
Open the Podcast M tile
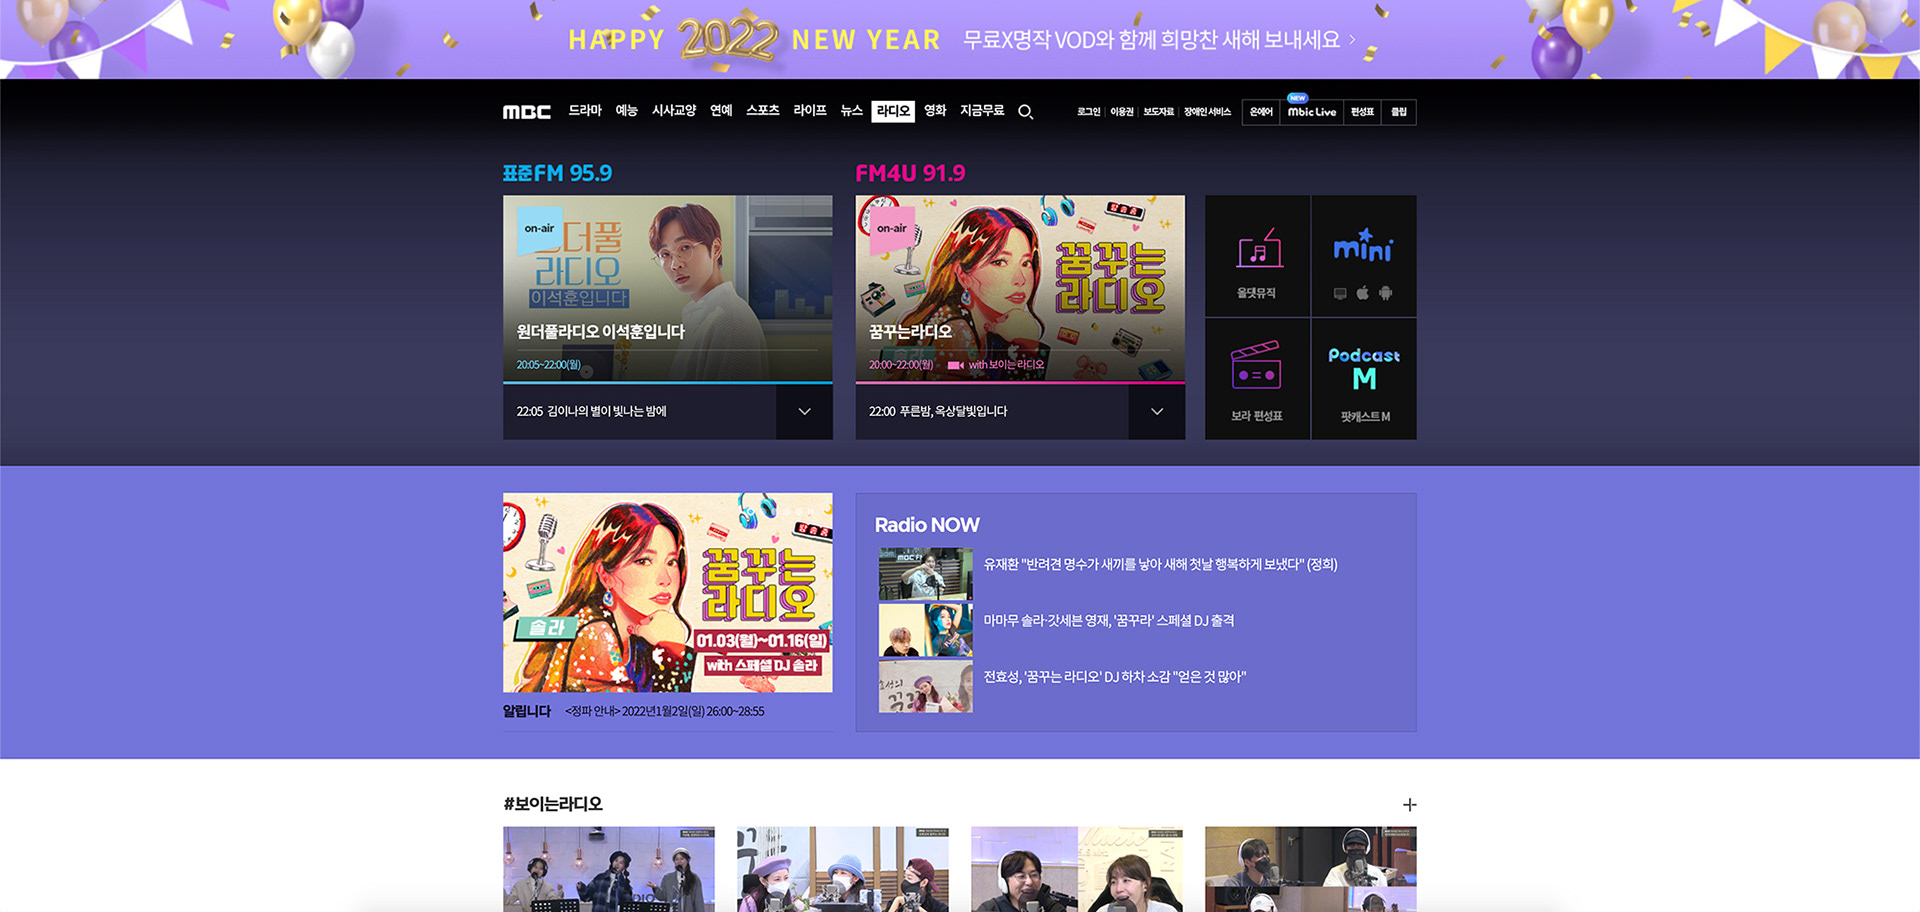pyautogui.click(x=1363, y=379)
